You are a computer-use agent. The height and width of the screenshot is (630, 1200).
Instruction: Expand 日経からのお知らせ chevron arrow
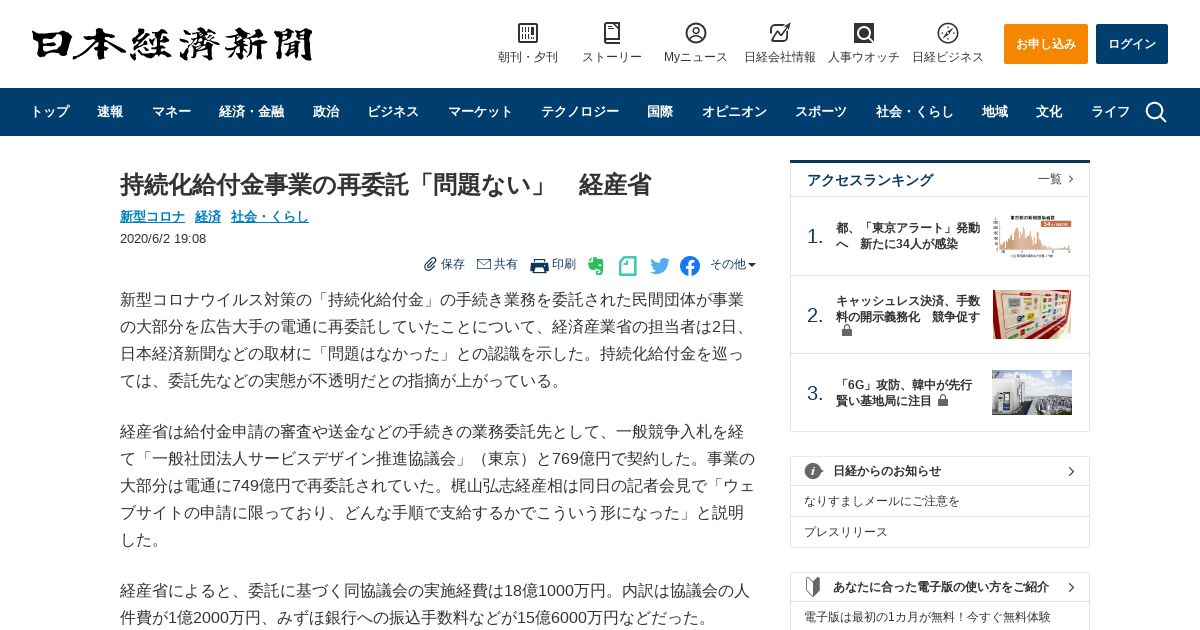point(1071,471)
